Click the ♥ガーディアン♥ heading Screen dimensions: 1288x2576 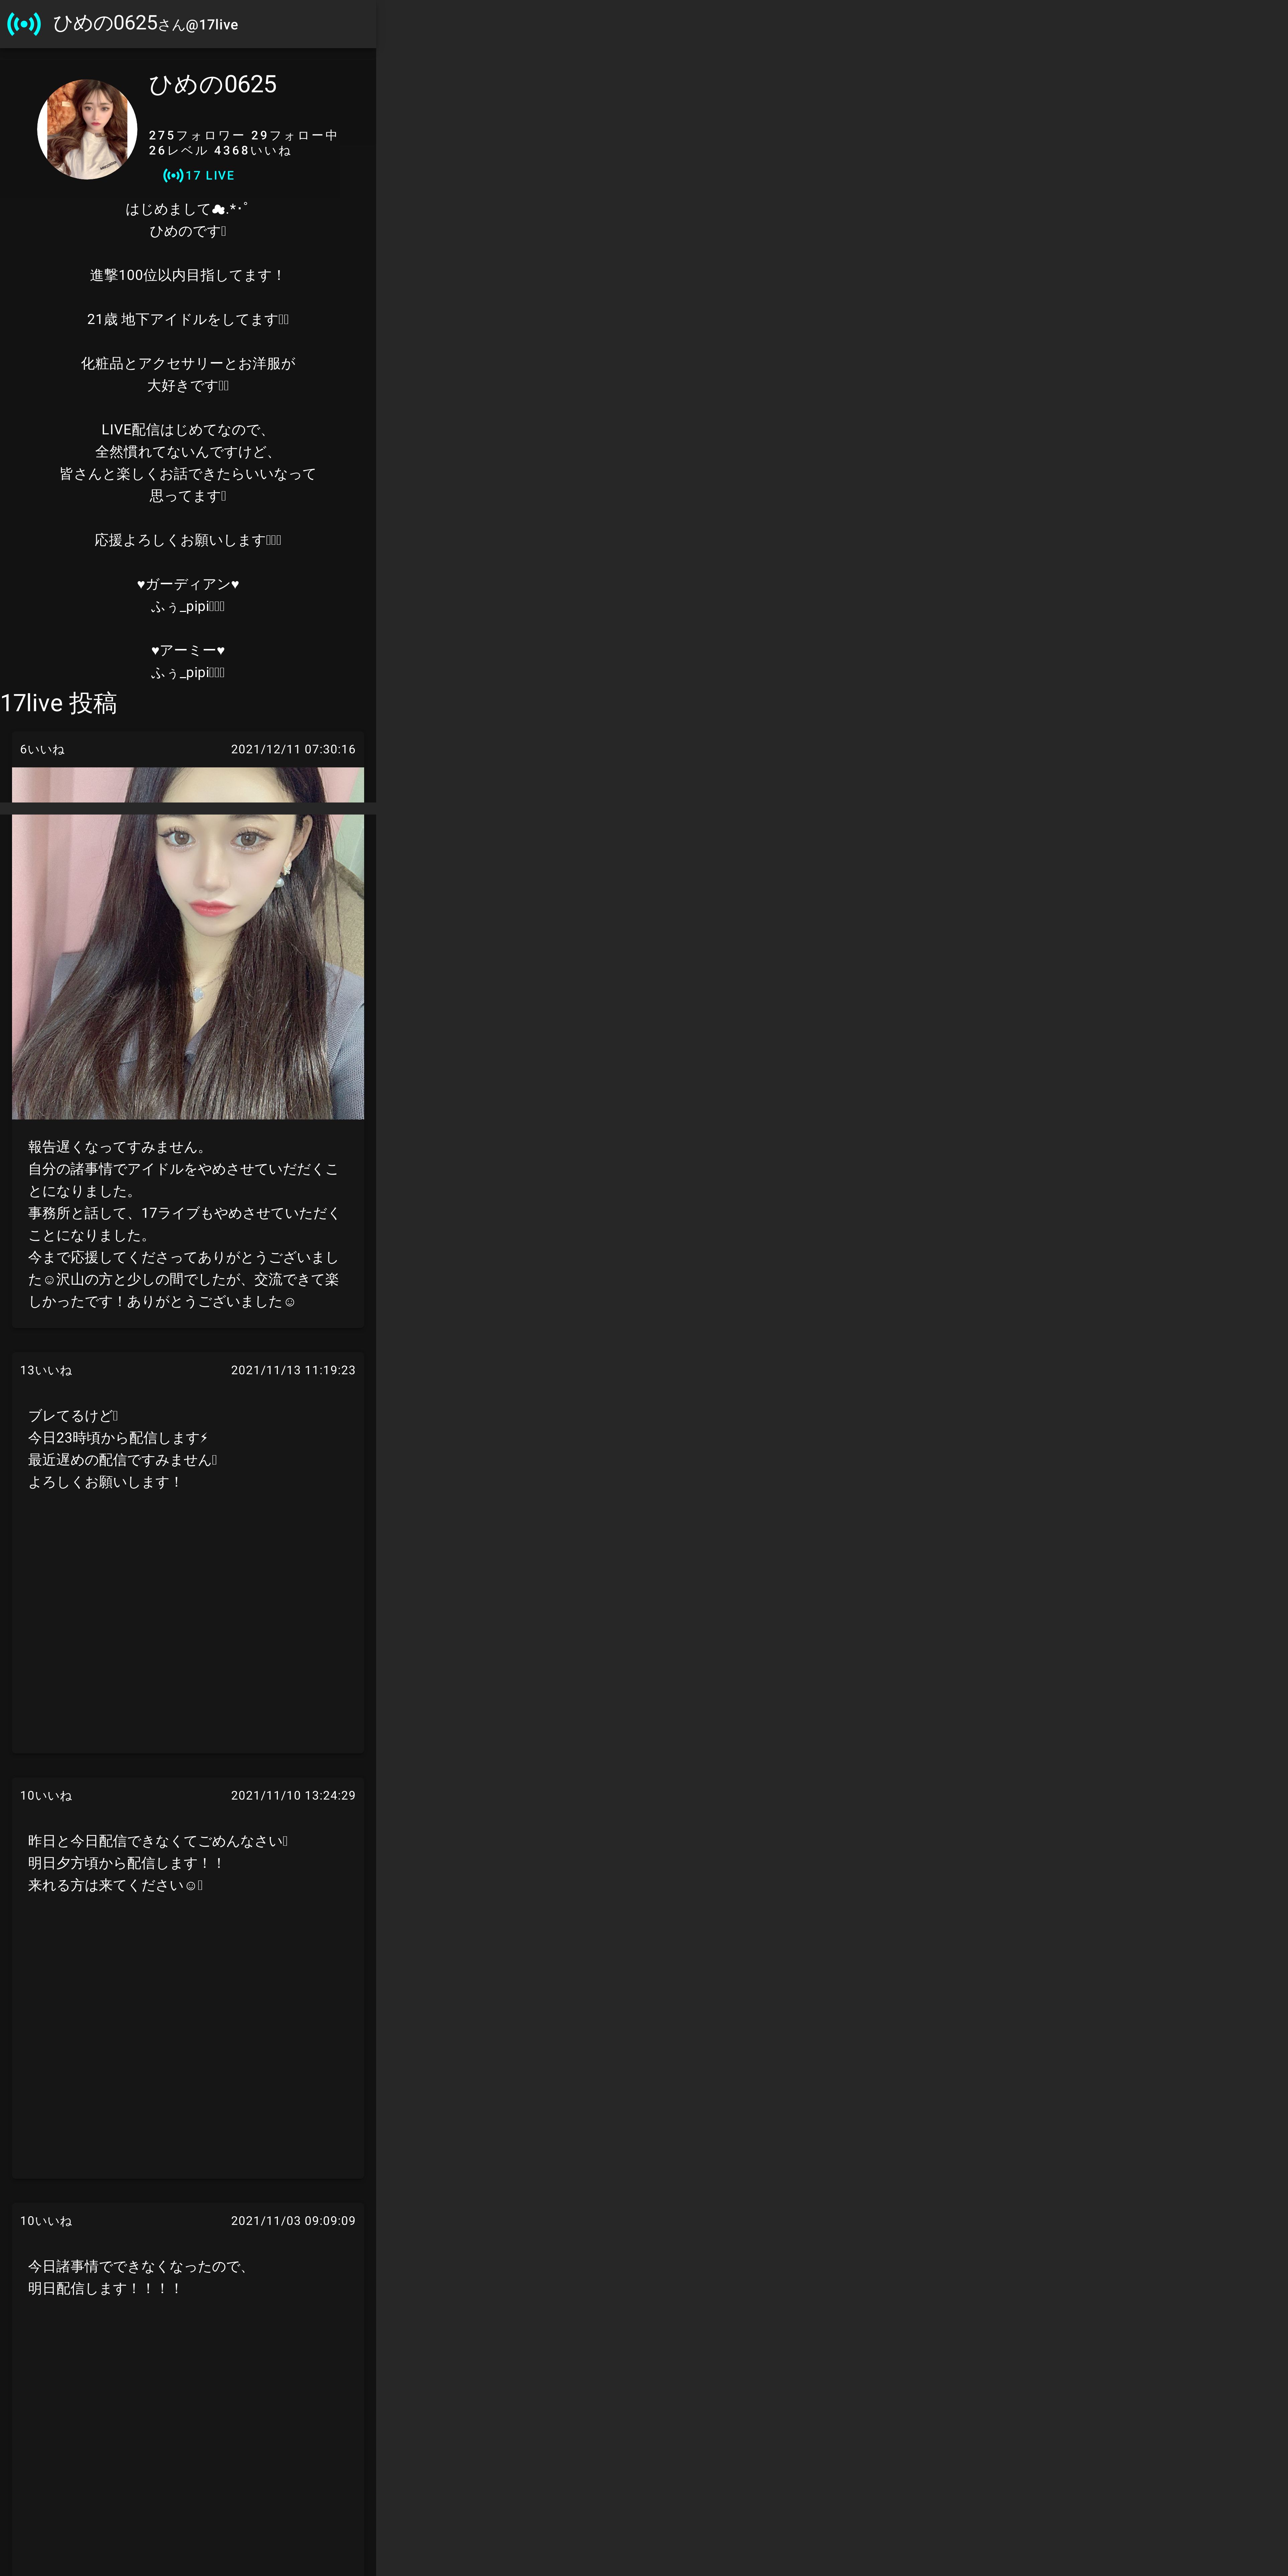pos(188,584)
